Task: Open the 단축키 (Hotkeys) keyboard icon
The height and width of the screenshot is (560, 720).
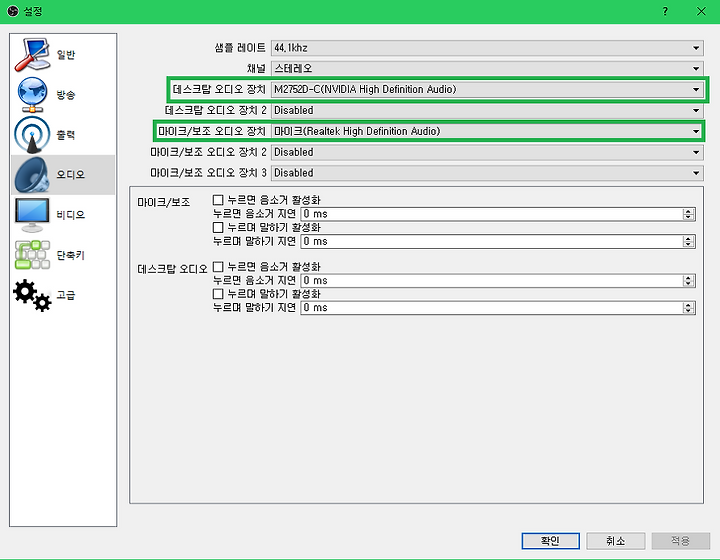Action: coord(32,255)
